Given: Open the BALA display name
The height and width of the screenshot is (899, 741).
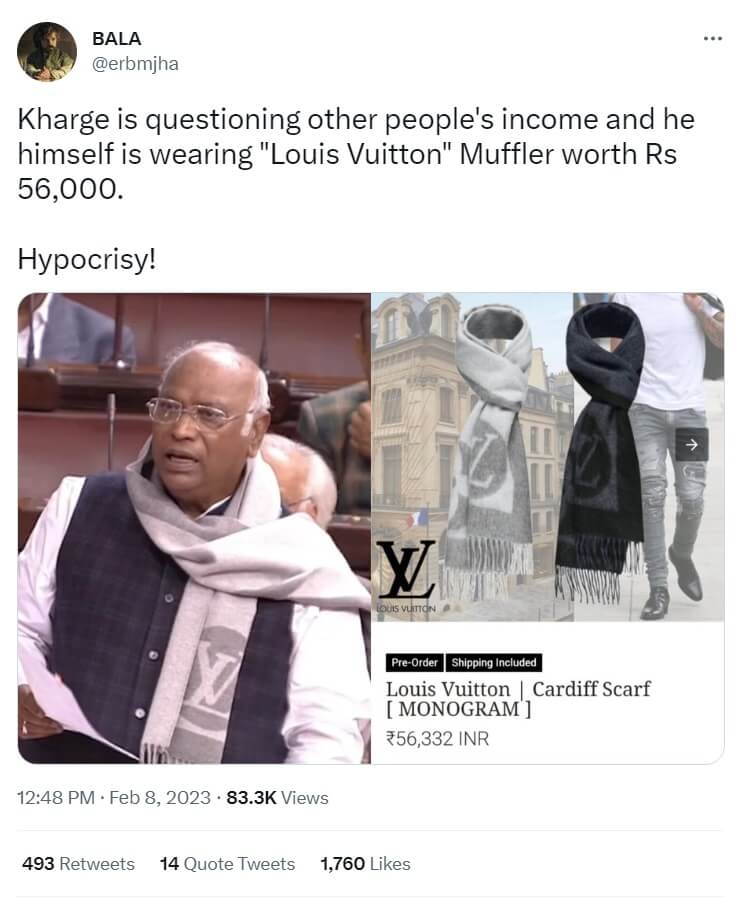Looking at the screenshot, I should pyautogui.click(x=116, y=38).
